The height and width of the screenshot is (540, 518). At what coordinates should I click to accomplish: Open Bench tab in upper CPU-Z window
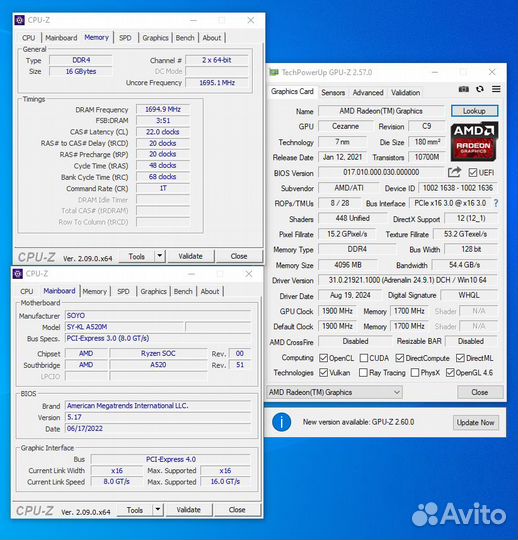click(185, 38)
